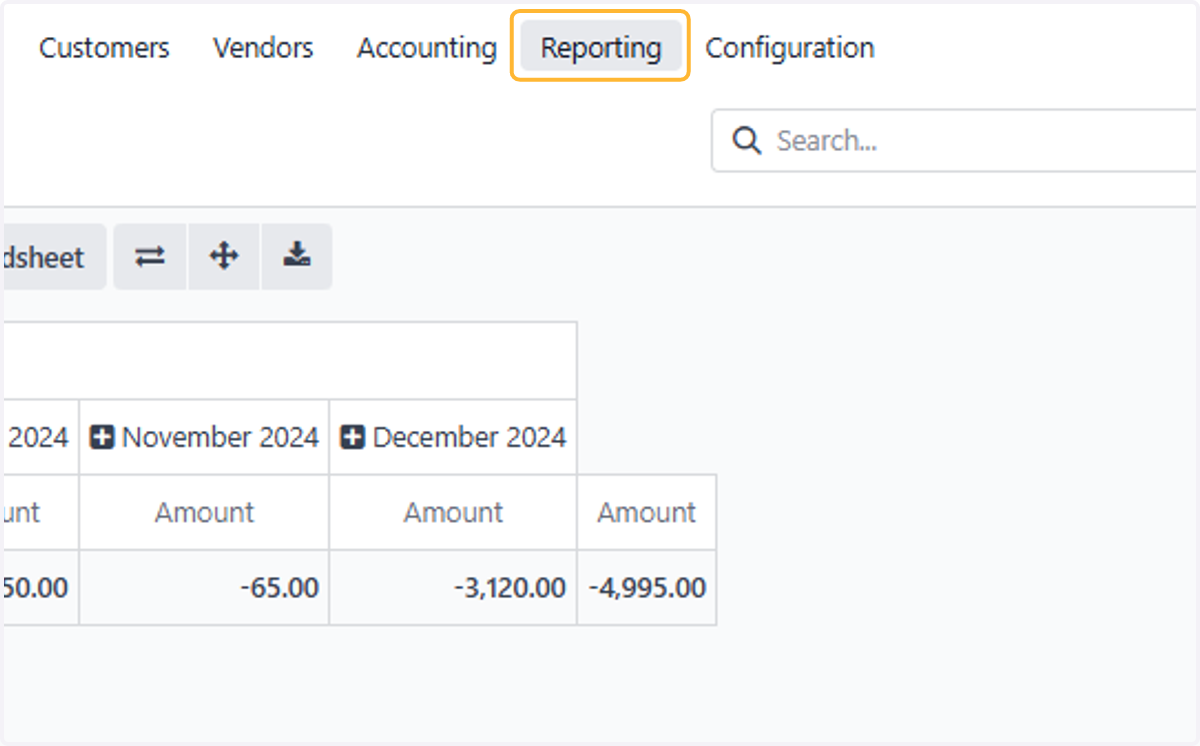
Task: Open the Configuration menu
Action: (790, 47)
